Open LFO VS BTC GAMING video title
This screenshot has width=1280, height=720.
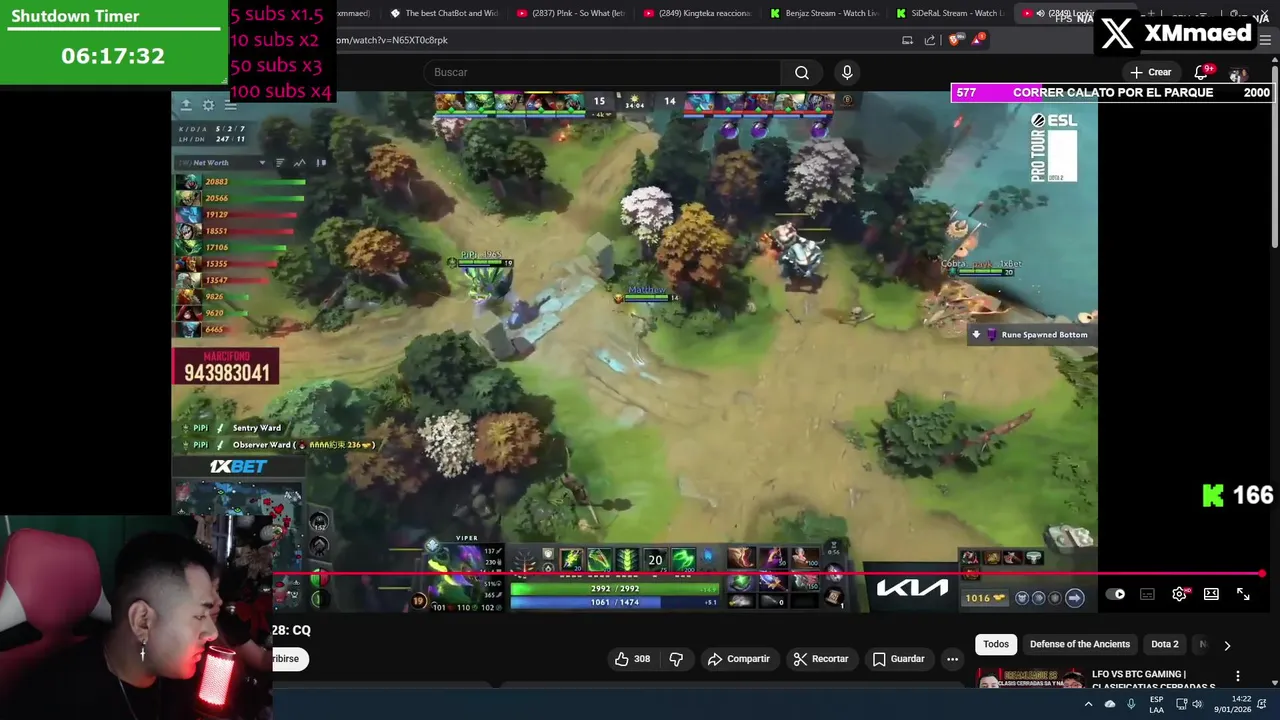(x=1153, y=680)
